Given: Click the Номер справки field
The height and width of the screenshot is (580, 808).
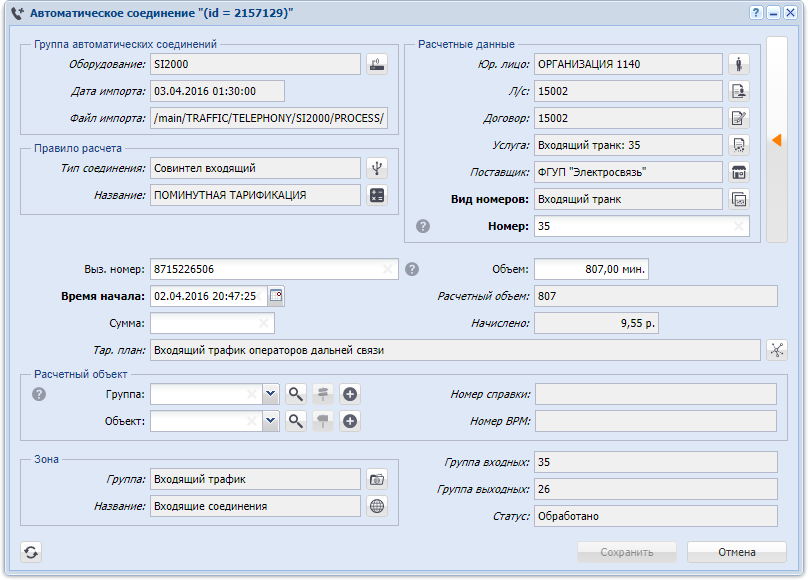Looking at the screenshot, I should [655, 395].
